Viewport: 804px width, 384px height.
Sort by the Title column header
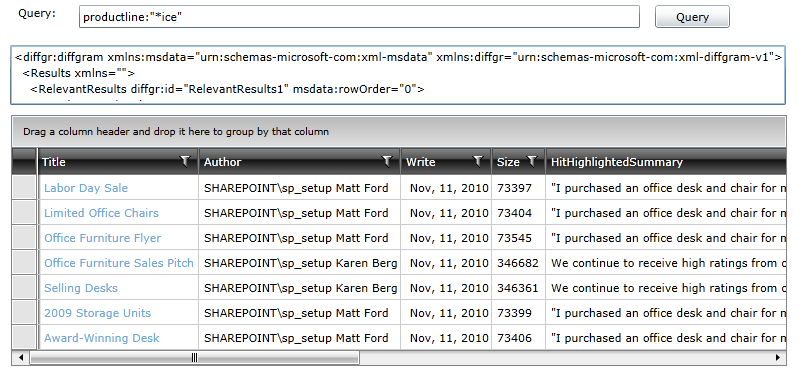(x=118, y=162)
